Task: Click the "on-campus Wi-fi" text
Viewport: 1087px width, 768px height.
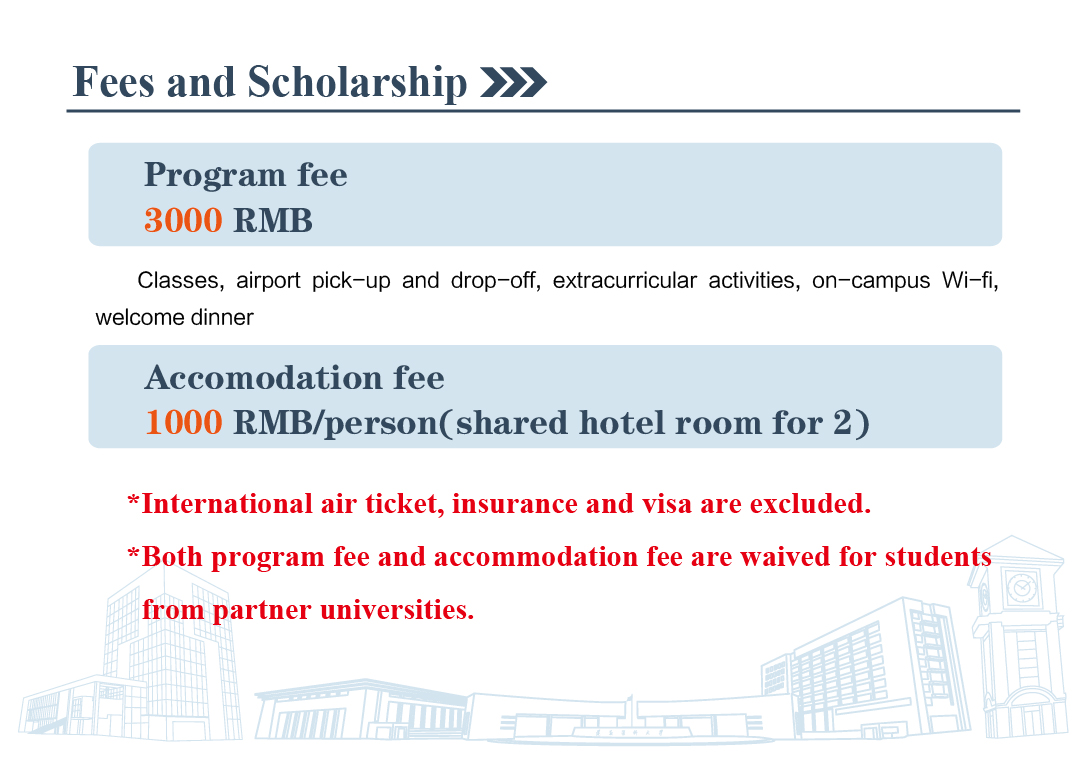Action: (905, 280)
